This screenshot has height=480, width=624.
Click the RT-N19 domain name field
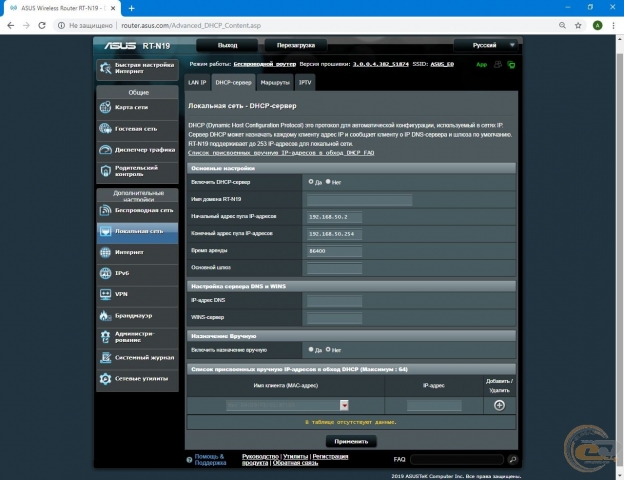coord(359,200)
